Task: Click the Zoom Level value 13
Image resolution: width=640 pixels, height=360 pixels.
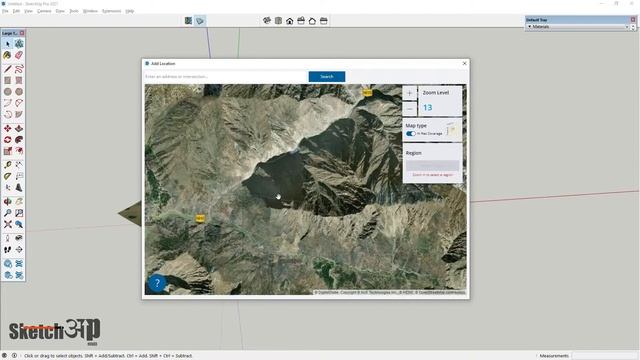Action: coord(427,107)
